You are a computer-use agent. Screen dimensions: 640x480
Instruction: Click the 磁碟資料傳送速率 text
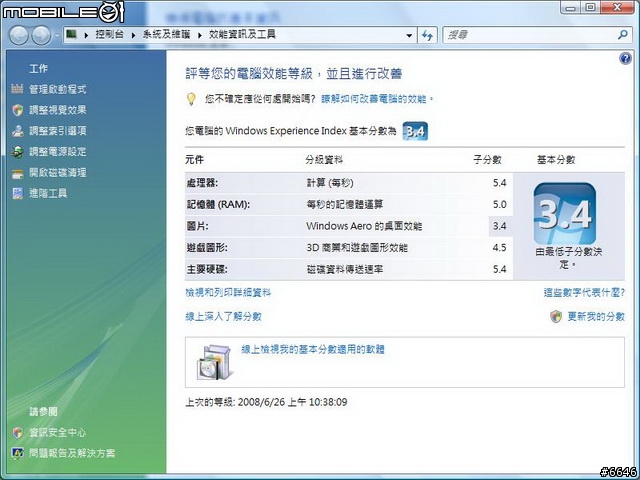pyautogui.click(x=344, y=269)
